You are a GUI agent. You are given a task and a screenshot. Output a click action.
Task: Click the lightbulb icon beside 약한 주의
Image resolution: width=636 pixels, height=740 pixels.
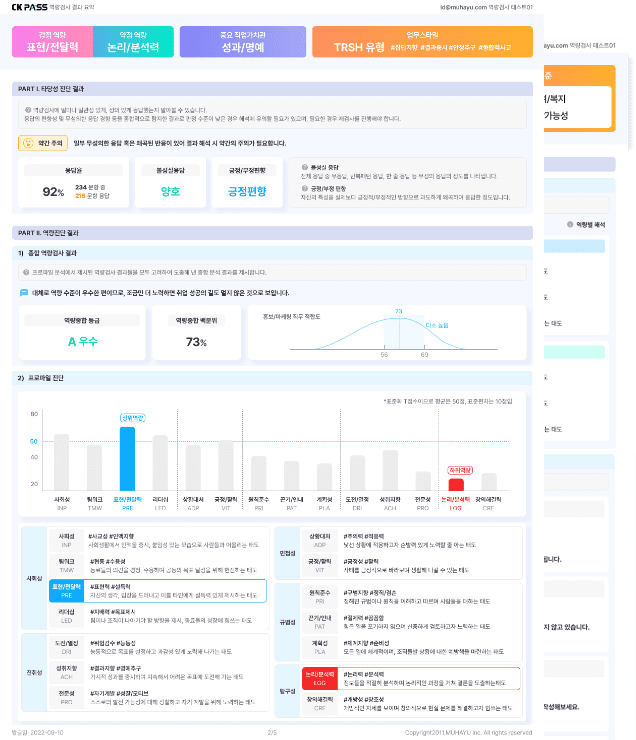pos(27,143)
